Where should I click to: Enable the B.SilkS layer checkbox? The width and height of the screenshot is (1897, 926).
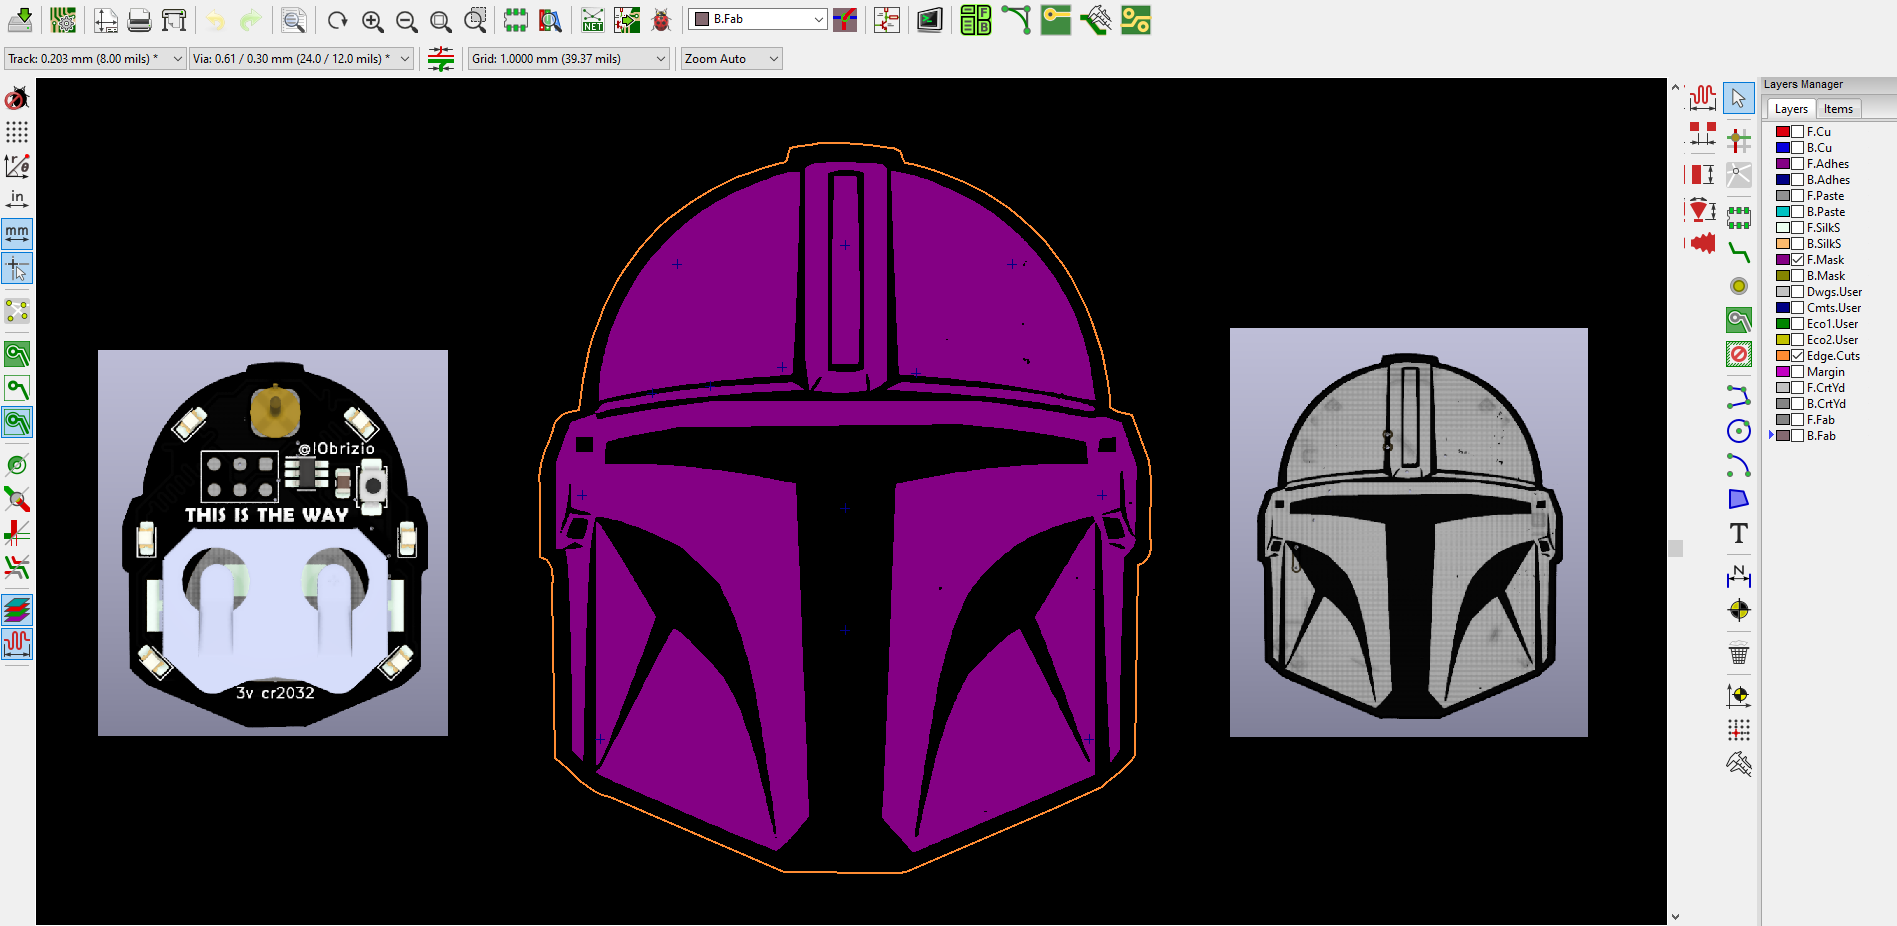[x=1797, y=244]
